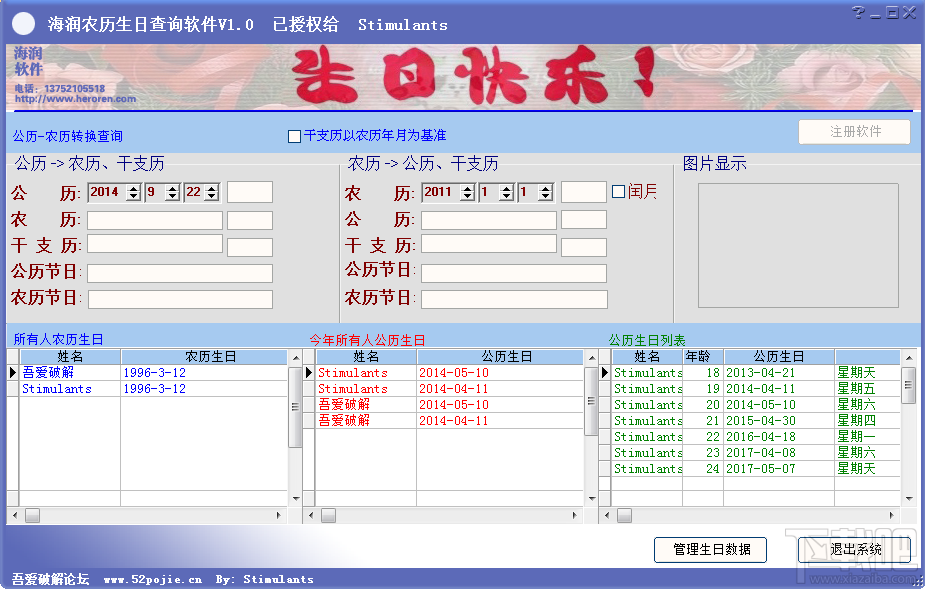Click left arrow of the middle table horizontal scrollbar
This screenshot has height=589, width=925.
click(x=311, y=515)
